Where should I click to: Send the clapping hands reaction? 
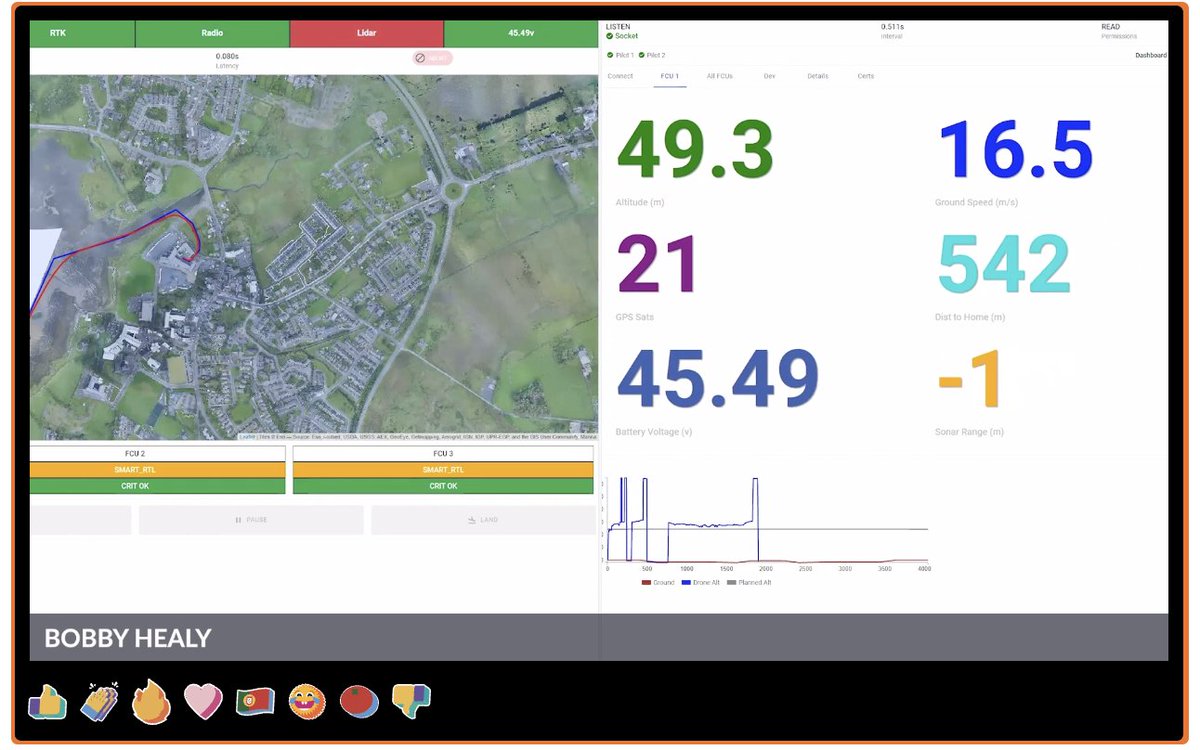click(99, 702)
